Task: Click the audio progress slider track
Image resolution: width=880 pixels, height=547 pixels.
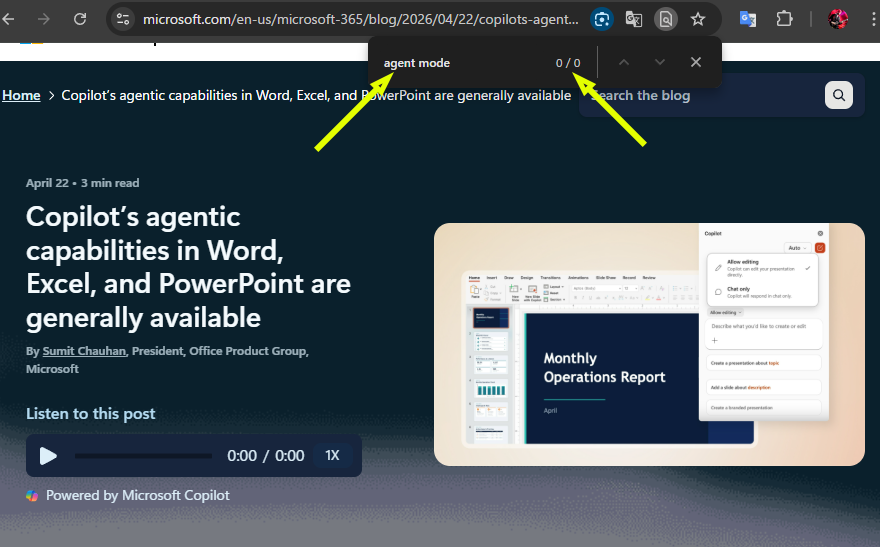Action: pyautogui.click(x=143, y=456)
